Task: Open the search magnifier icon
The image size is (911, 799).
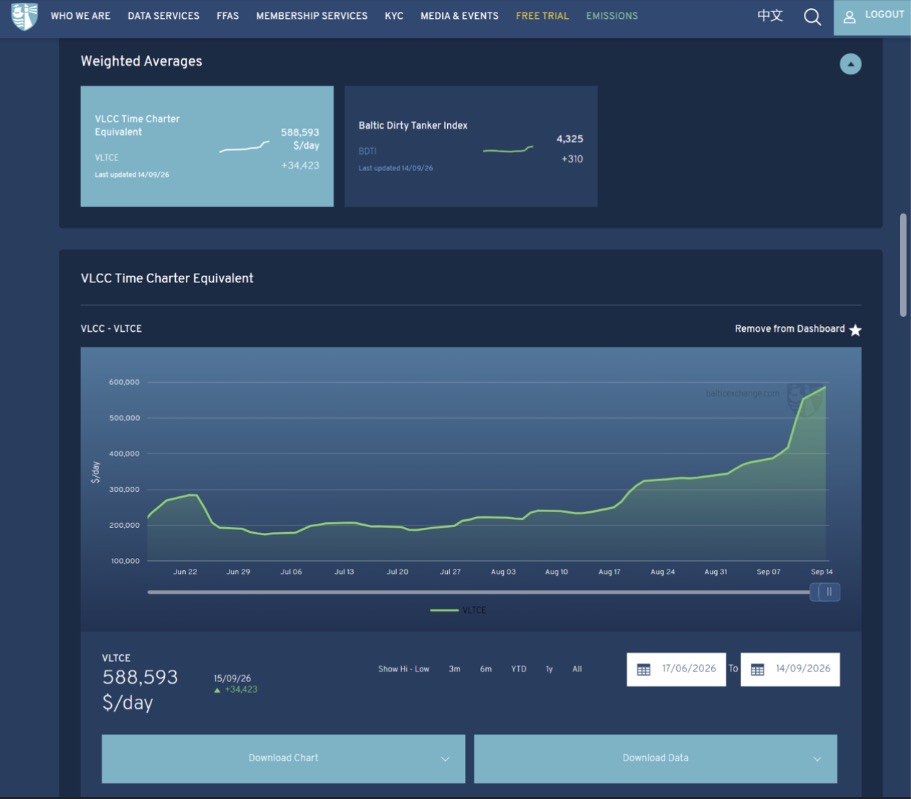Action: pyautogui.click(x=812, y=17)
